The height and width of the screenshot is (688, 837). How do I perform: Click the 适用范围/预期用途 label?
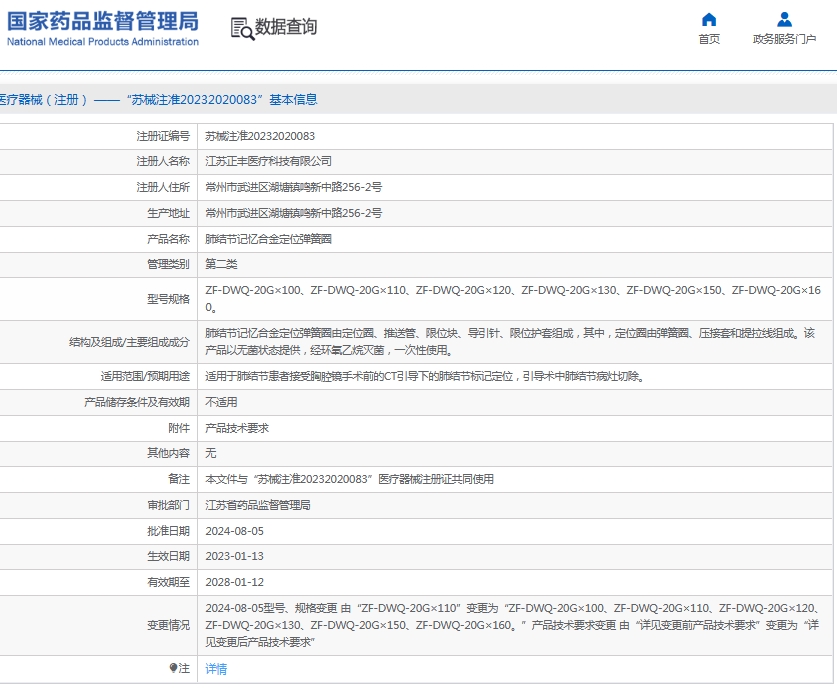[x=145, y=377]
